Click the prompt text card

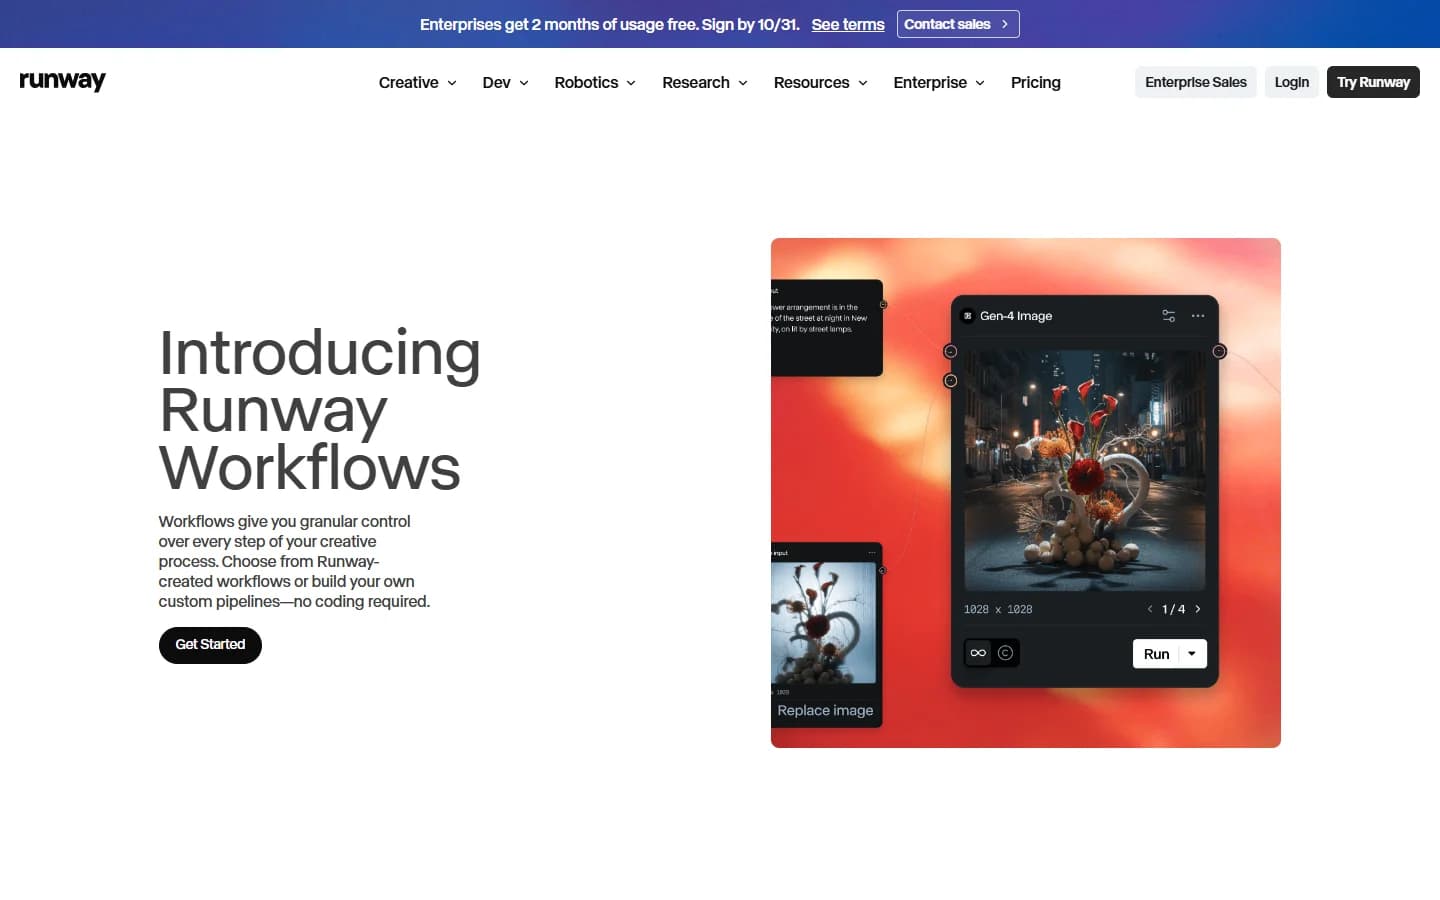tap(827, 328)
